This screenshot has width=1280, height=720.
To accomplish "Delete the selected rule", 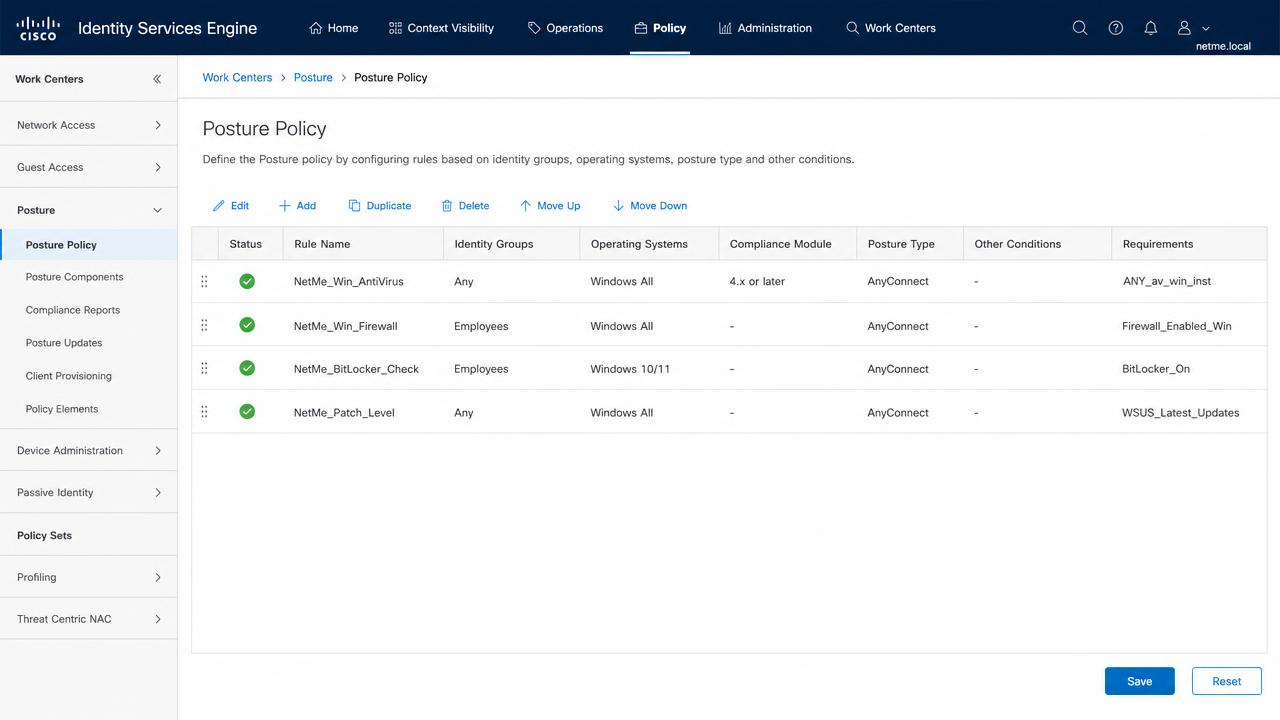I will (x=465, y=206).
